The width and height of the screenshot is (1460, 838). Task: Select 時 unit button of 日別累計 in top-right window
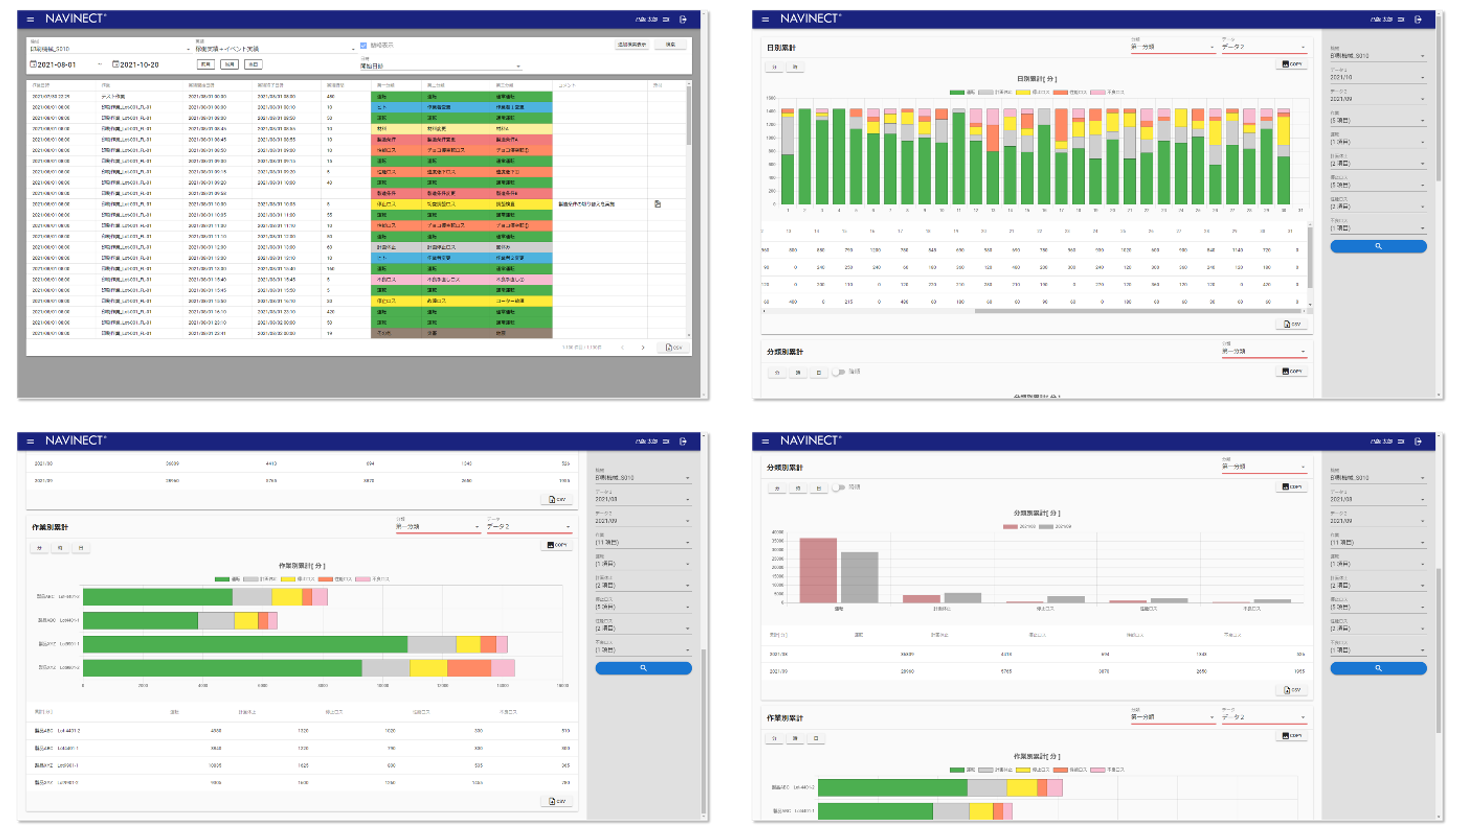click(795, 67)
